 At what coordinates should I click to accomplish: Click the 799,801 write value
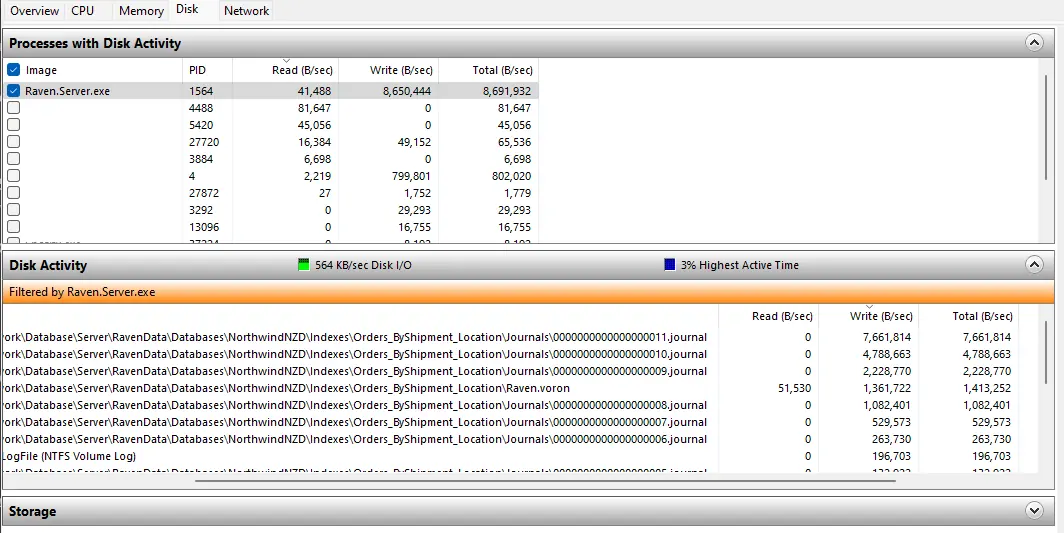click(411, 176)
